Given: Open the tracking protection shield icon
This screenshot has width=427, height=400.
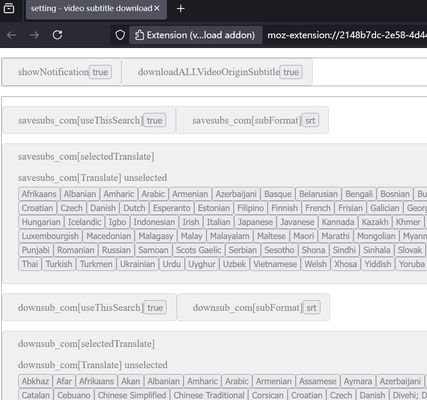Looking at the screenshot, I should tap(120, 35).
